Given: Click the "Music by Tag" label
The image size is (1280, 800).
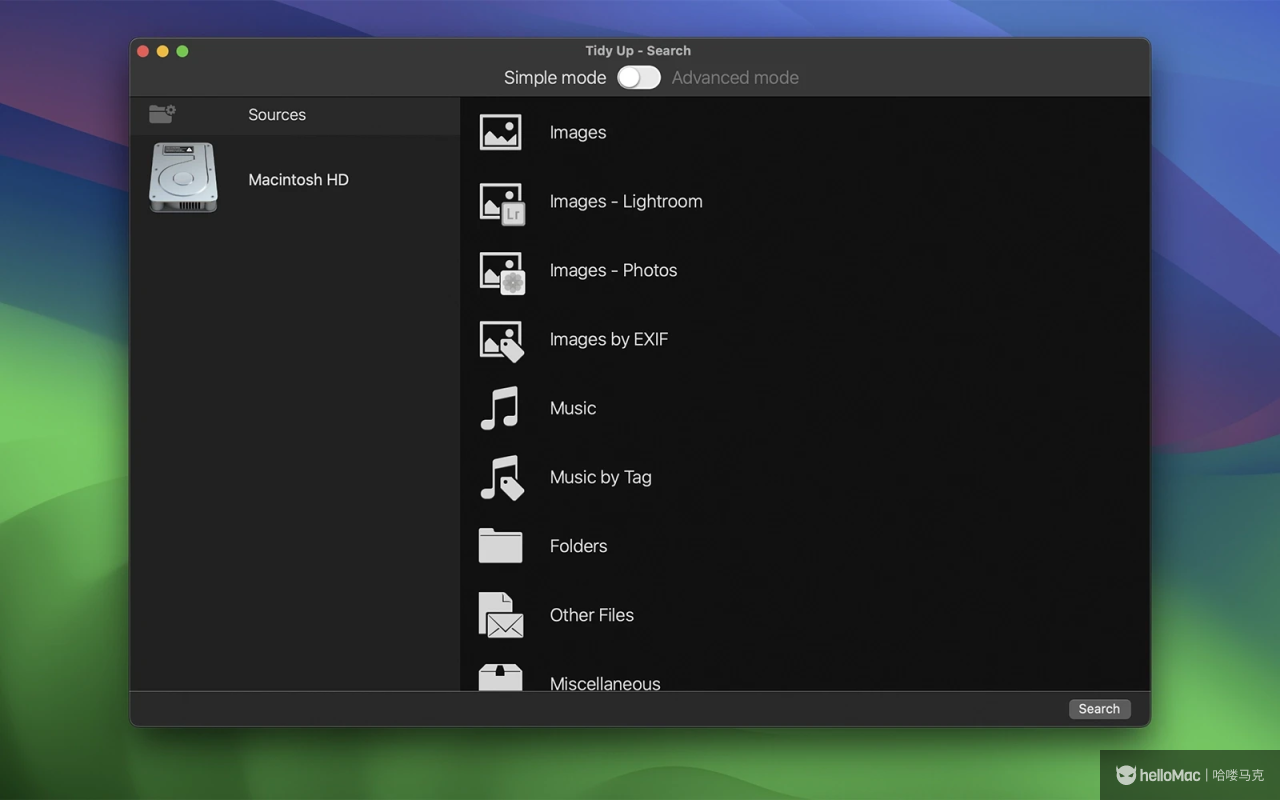Looking at the screenshot, I should (x=601, y=477).
